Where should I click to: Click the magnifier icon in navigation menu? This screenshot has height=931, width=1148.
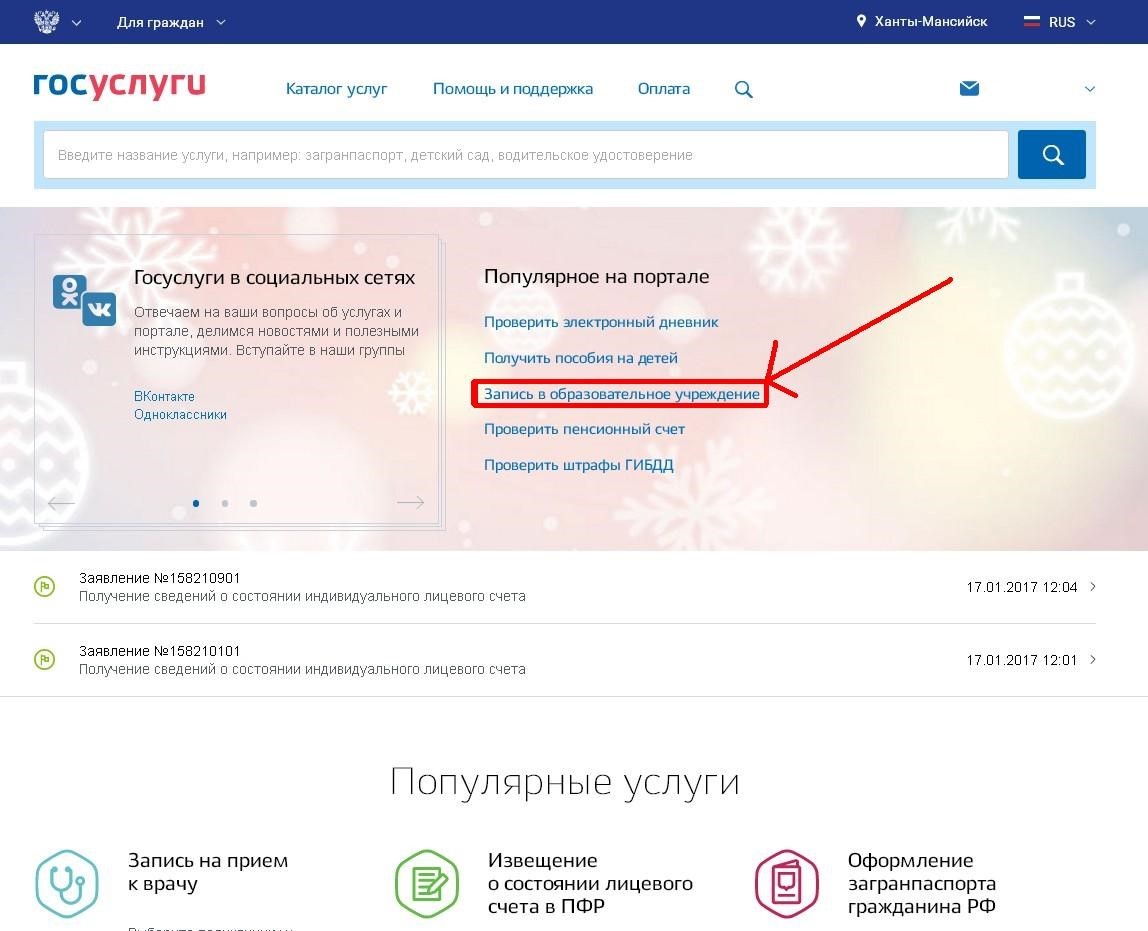coord(743,89)
